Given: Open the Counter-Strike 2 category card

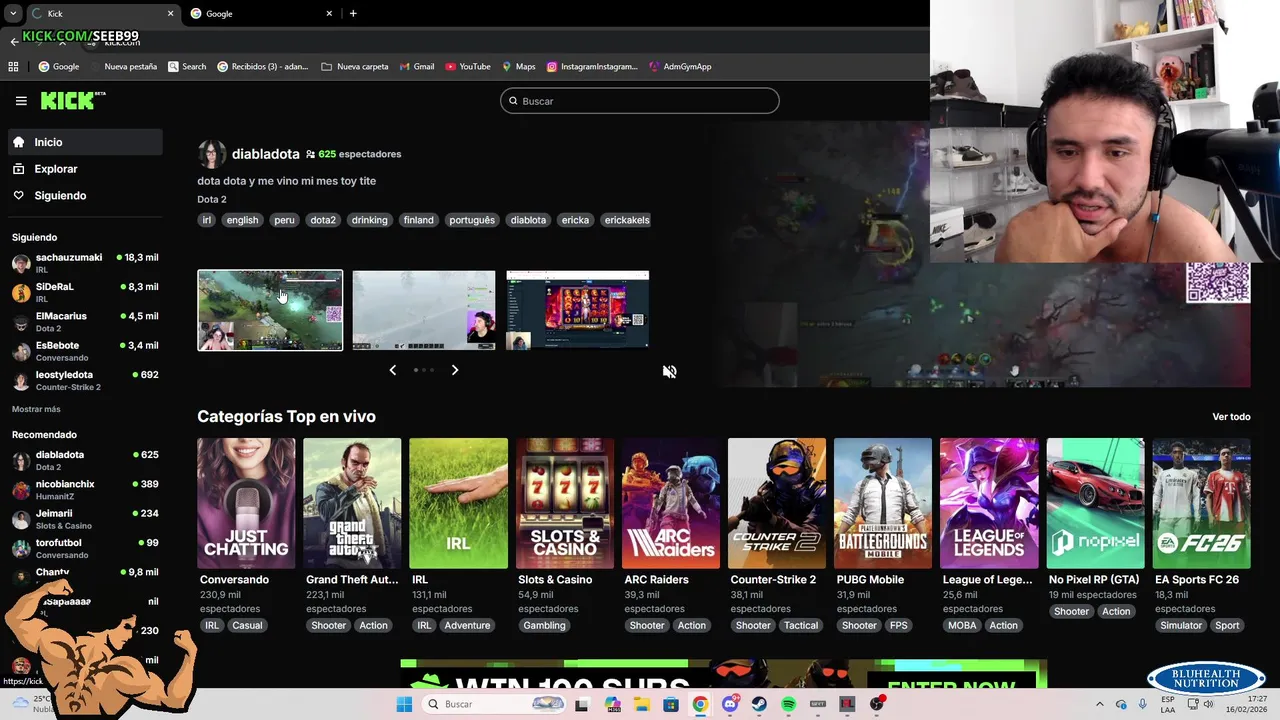Looking at the screenshot, I should [x=777, y=503].
